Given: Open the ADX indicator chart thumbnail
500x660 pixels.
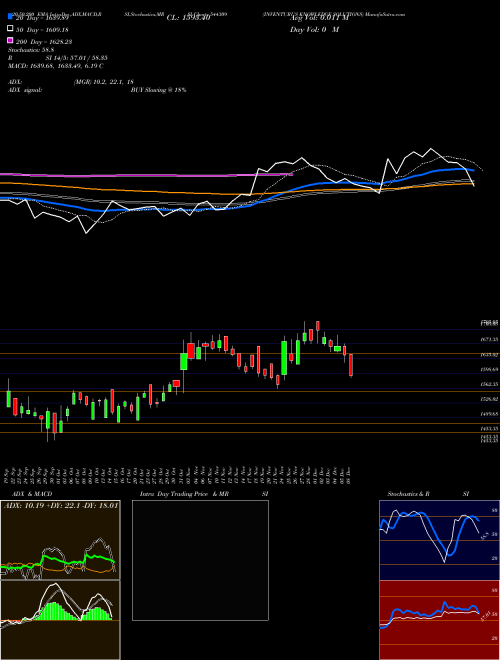Looking at the screenshot, I should 60,540.
